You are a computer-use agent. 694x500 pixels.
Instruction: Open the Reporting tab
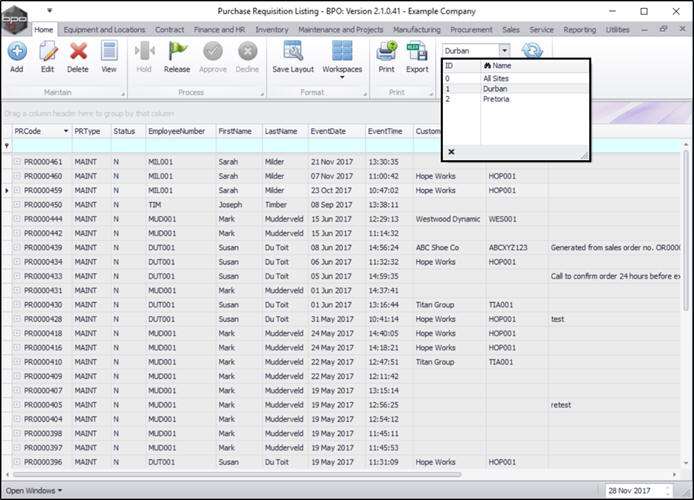(580, 30)
